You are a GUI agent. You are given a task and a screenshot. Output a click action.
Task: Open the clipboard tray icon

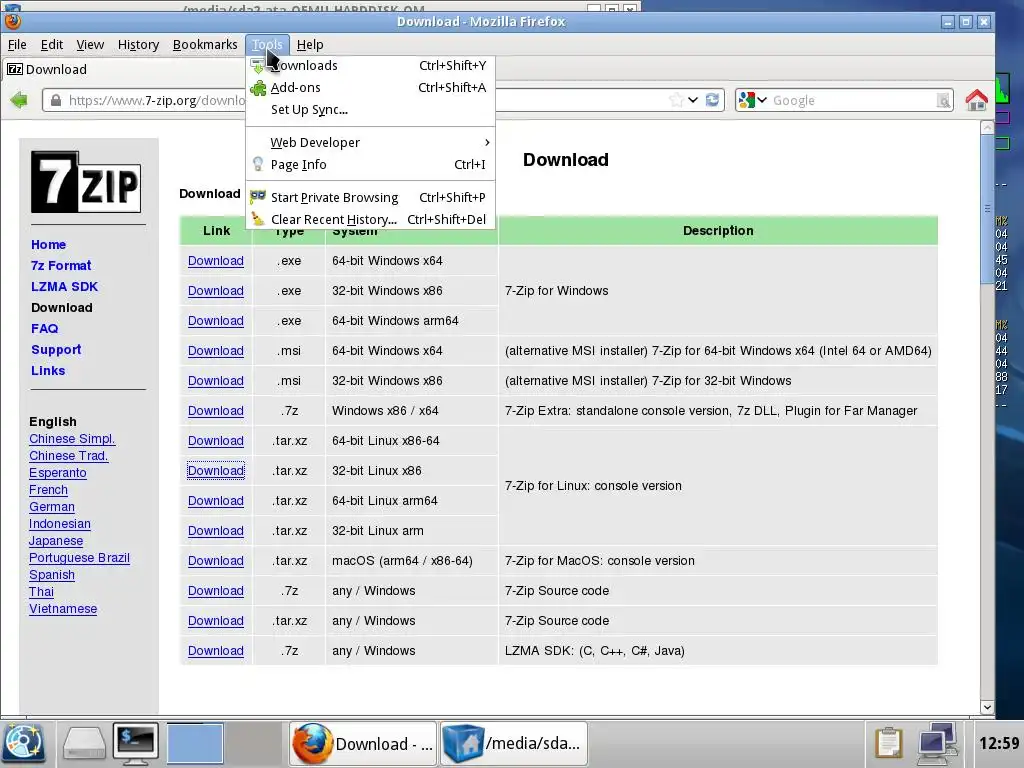[888, 743]
